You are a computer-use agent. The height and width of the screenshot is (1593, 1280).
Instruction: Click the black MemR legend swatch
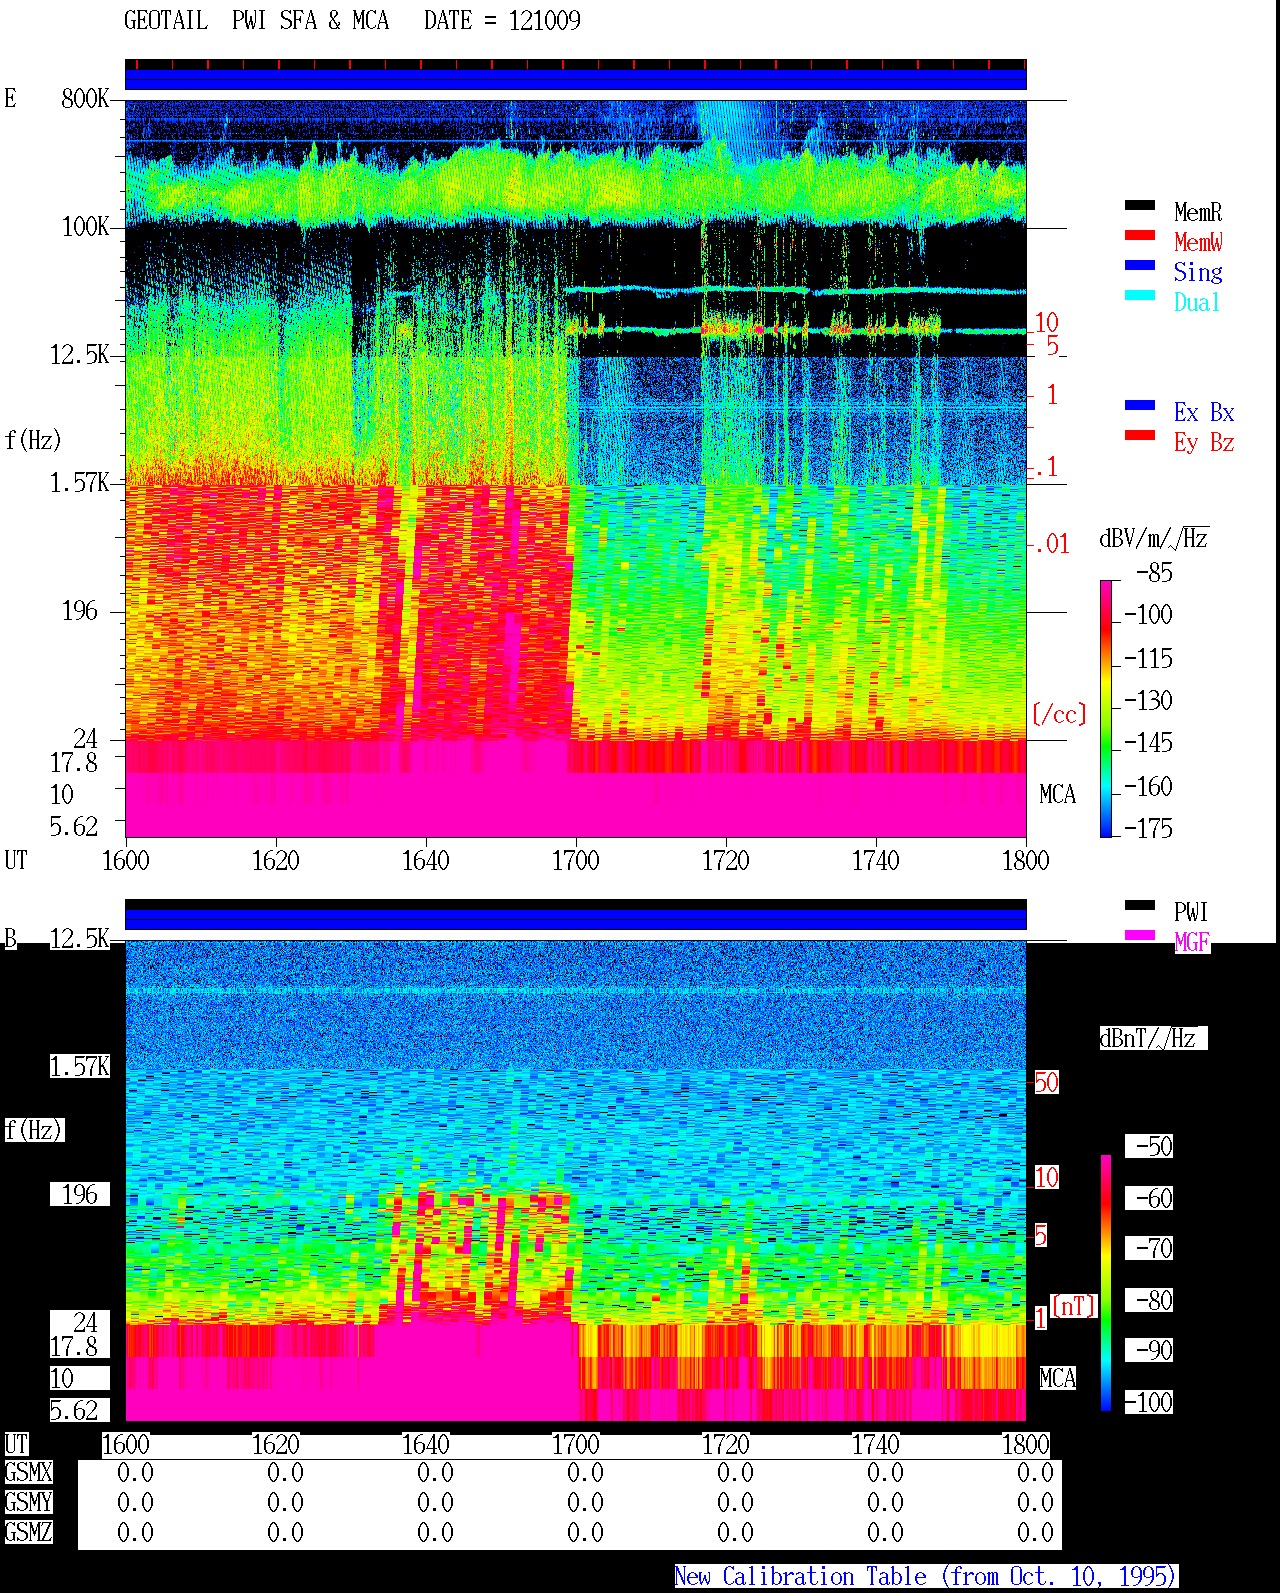1140,206
